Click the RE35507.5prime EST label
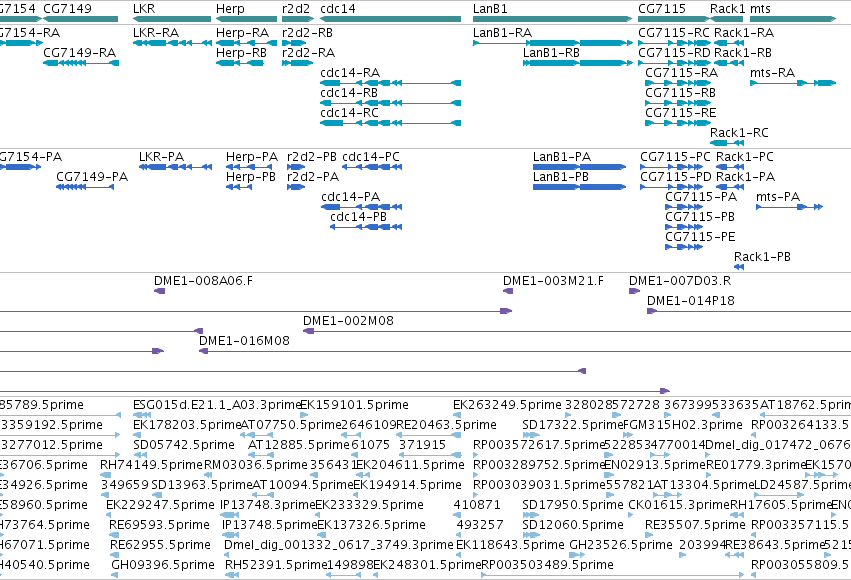Screen dimensions: 851x580 [x=695, y=525]
